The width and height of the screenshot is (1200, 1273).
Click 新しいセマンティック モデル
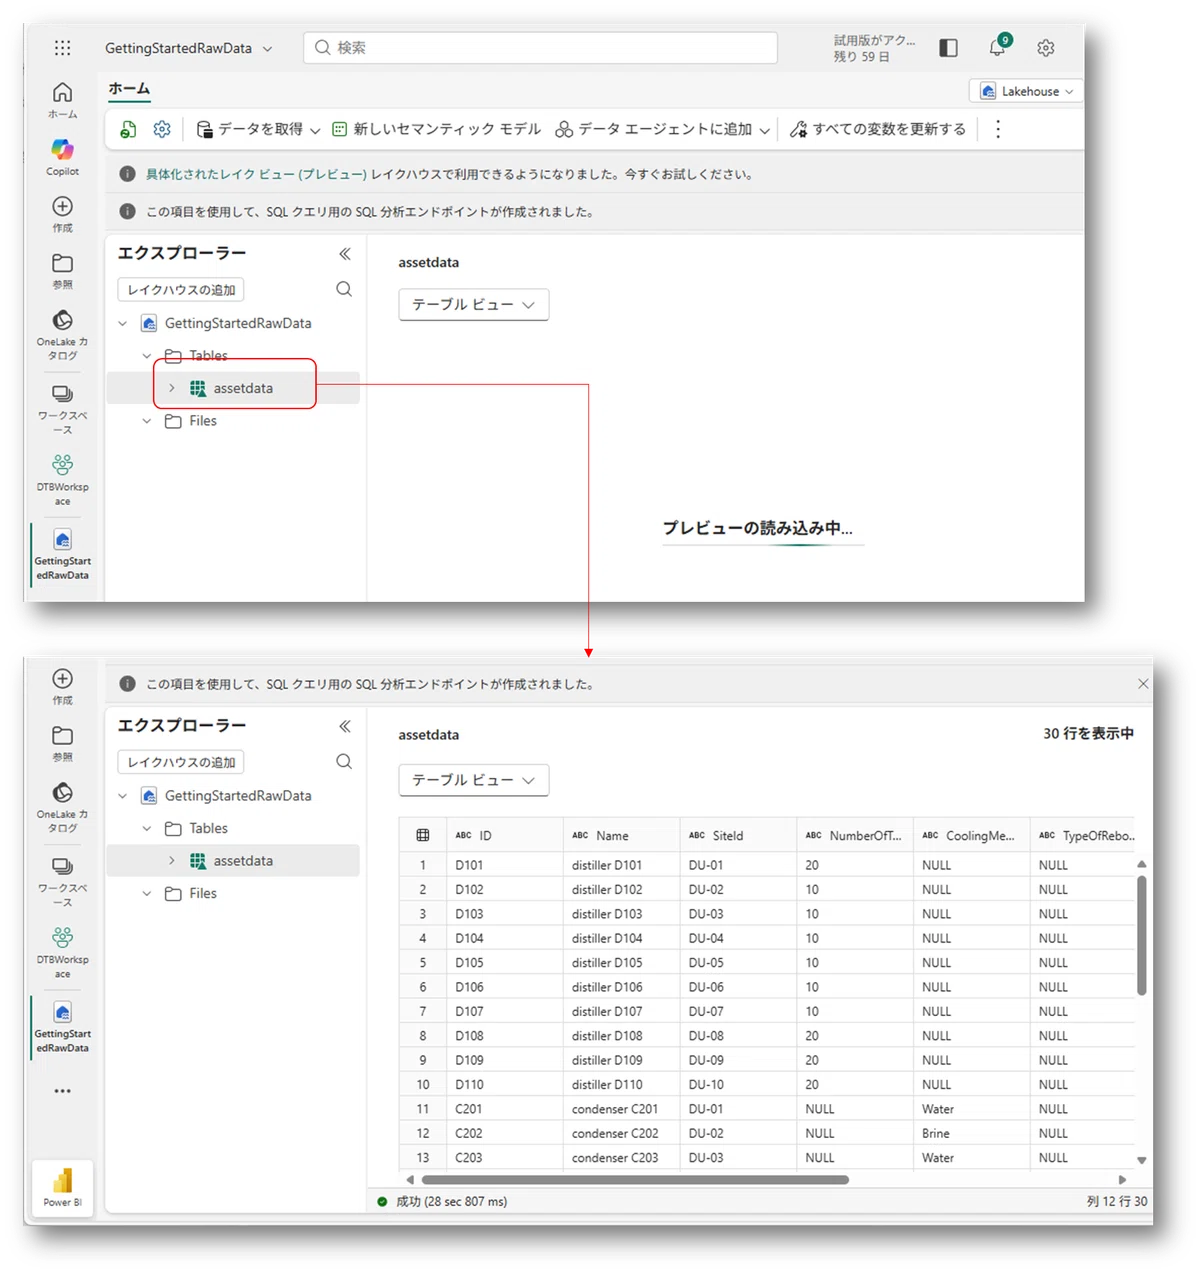click(x=436, y=129)
